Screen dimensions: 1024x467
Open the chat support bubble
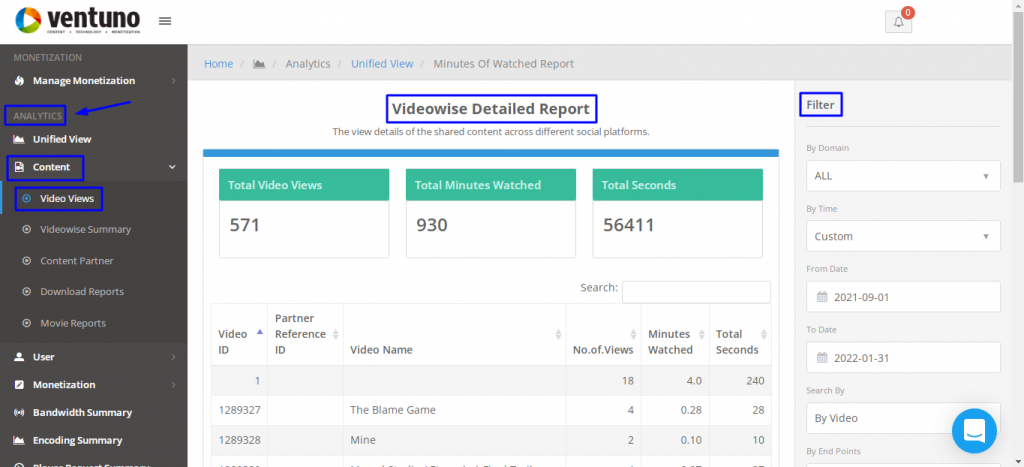click(974, 430)
